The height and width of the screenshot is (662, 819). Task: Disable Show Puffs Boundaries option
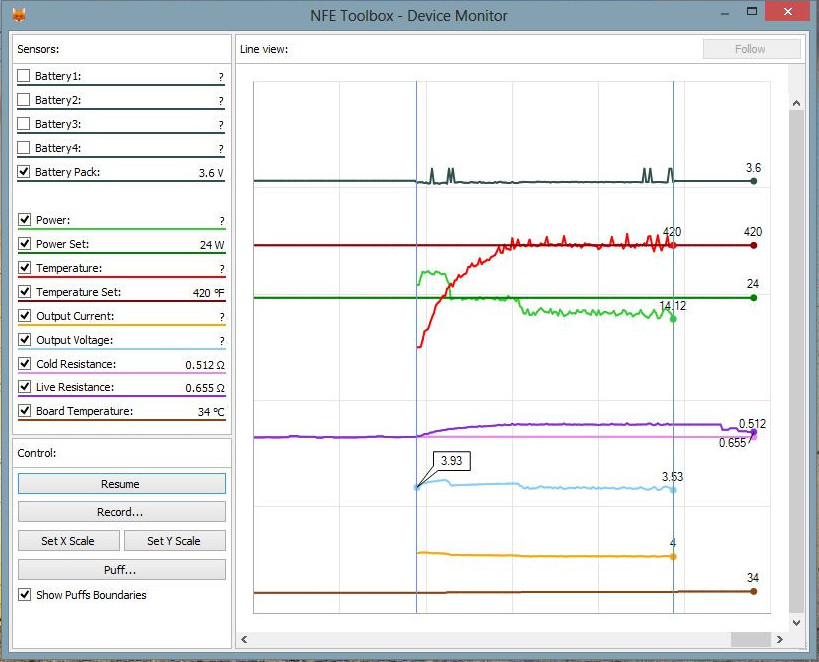point(25,595)
